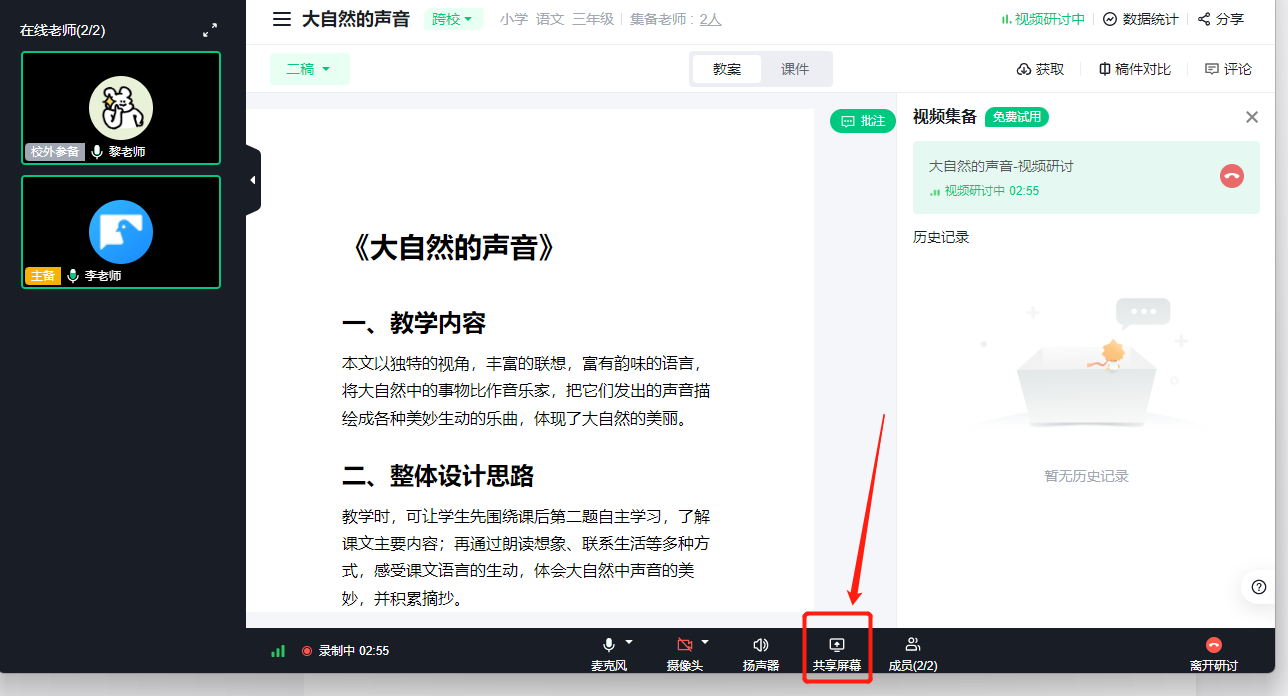Click the 视频研讨中 02:55 timer text
Viewport: 1288px width, 696px height.
[991, 191]
